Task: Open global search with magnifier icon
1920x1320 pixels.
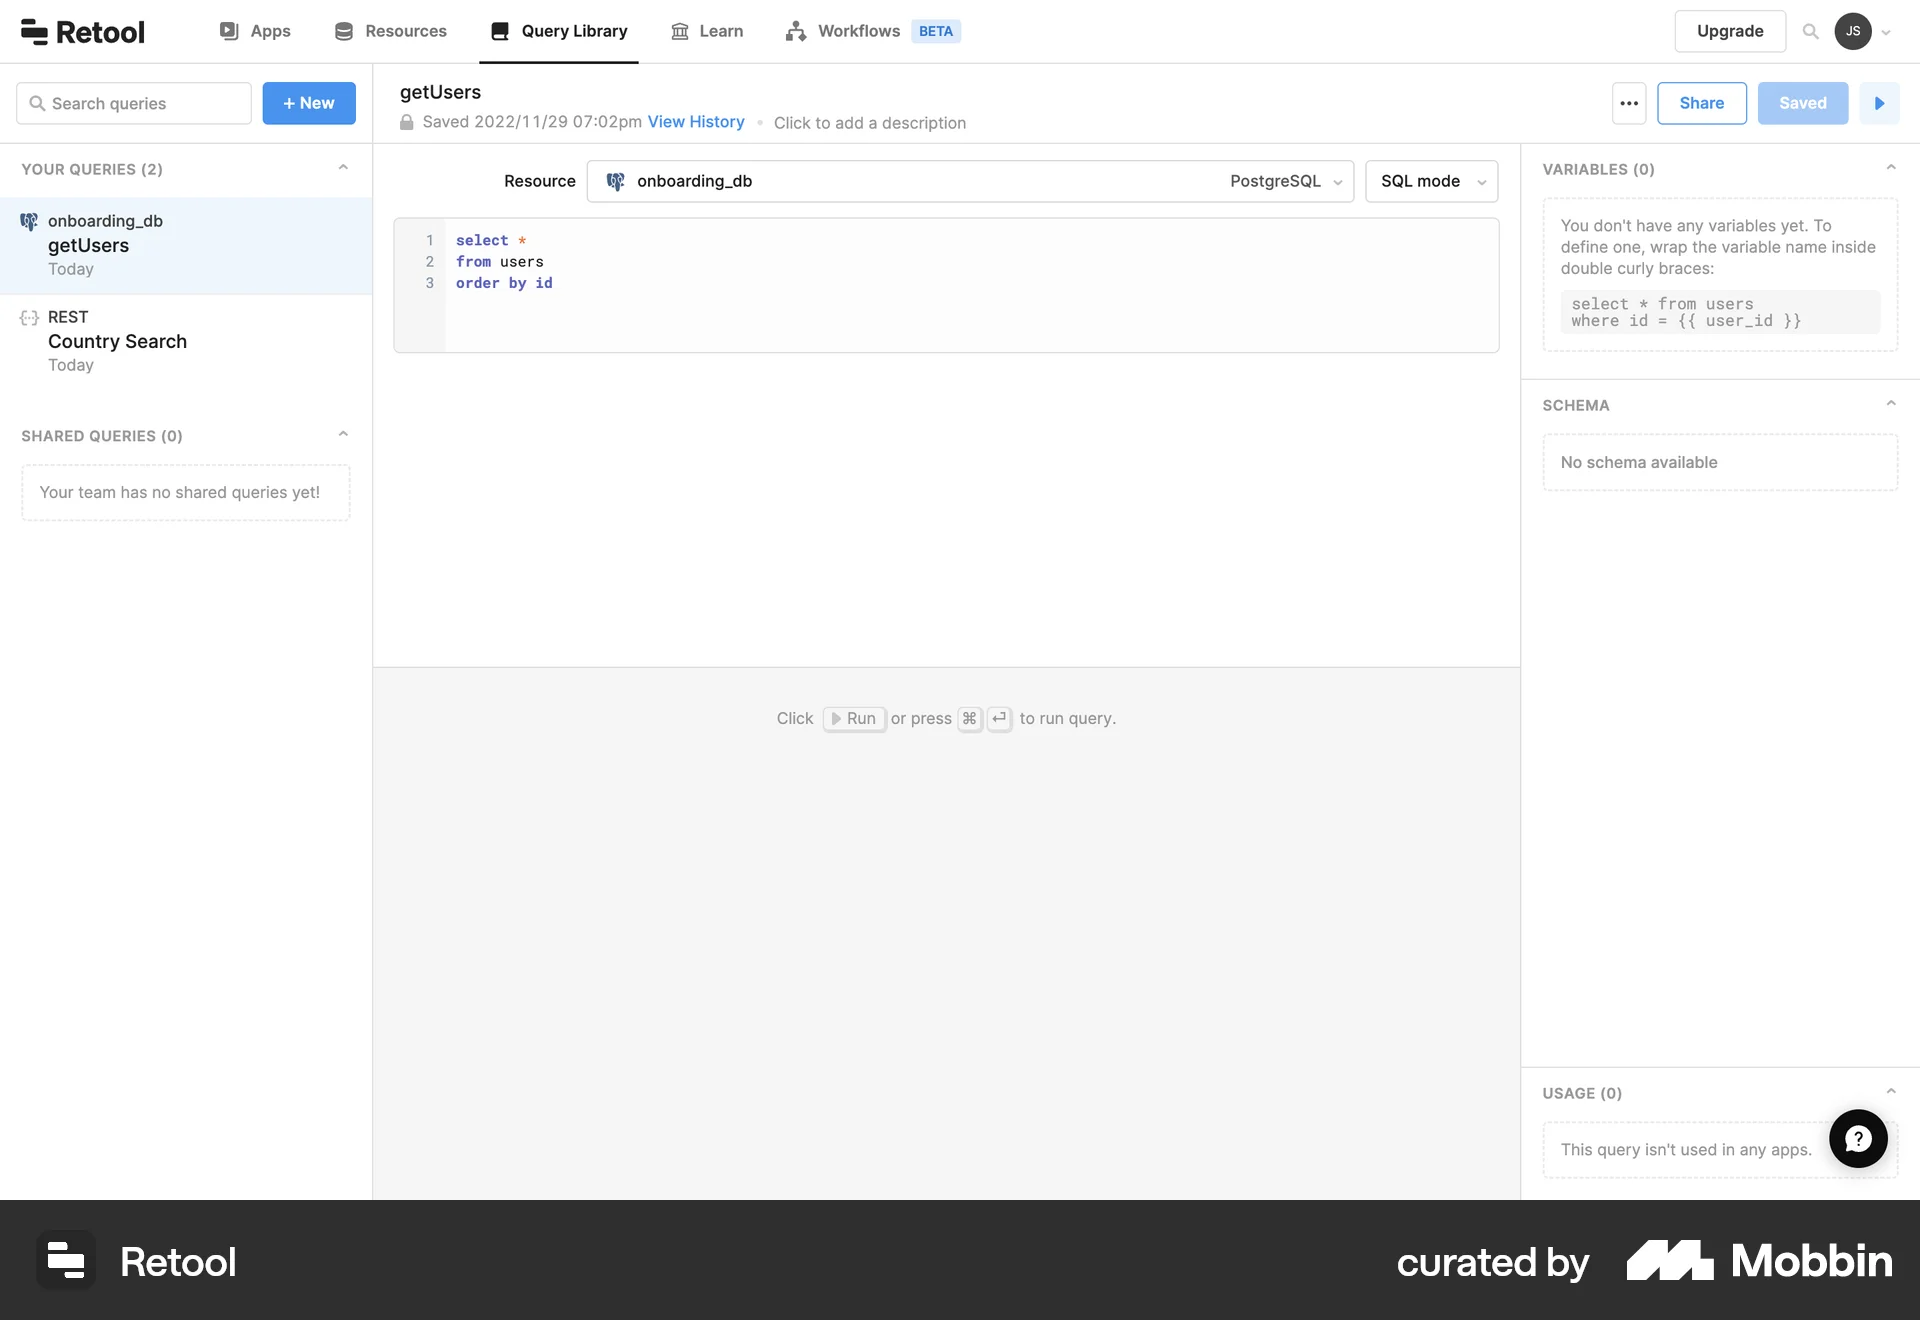Action: pyautogui.click(x=1810, y=31)
